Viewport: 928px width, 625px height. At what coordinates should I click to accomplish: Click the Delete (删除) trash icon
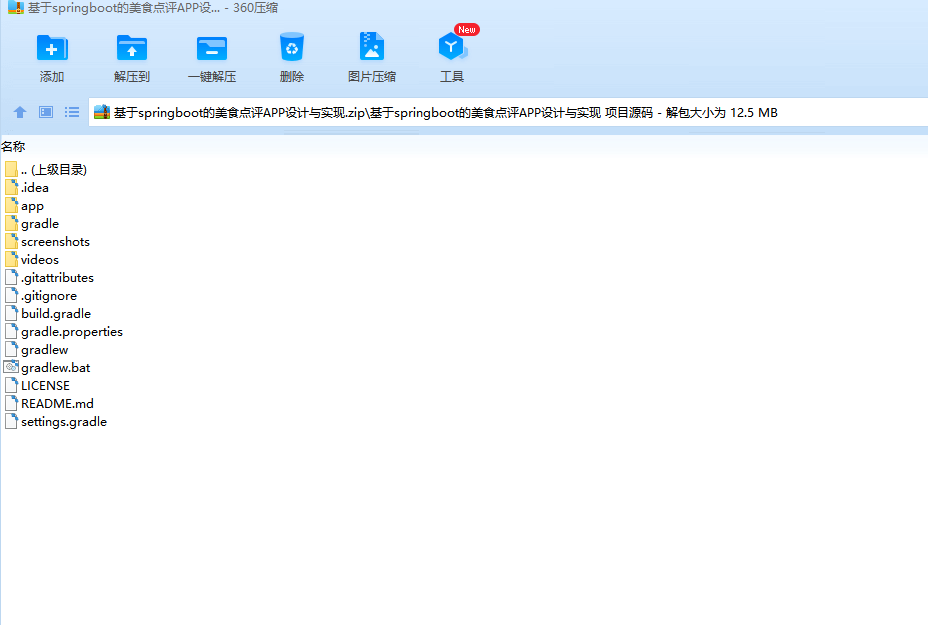tap(292, 47)
